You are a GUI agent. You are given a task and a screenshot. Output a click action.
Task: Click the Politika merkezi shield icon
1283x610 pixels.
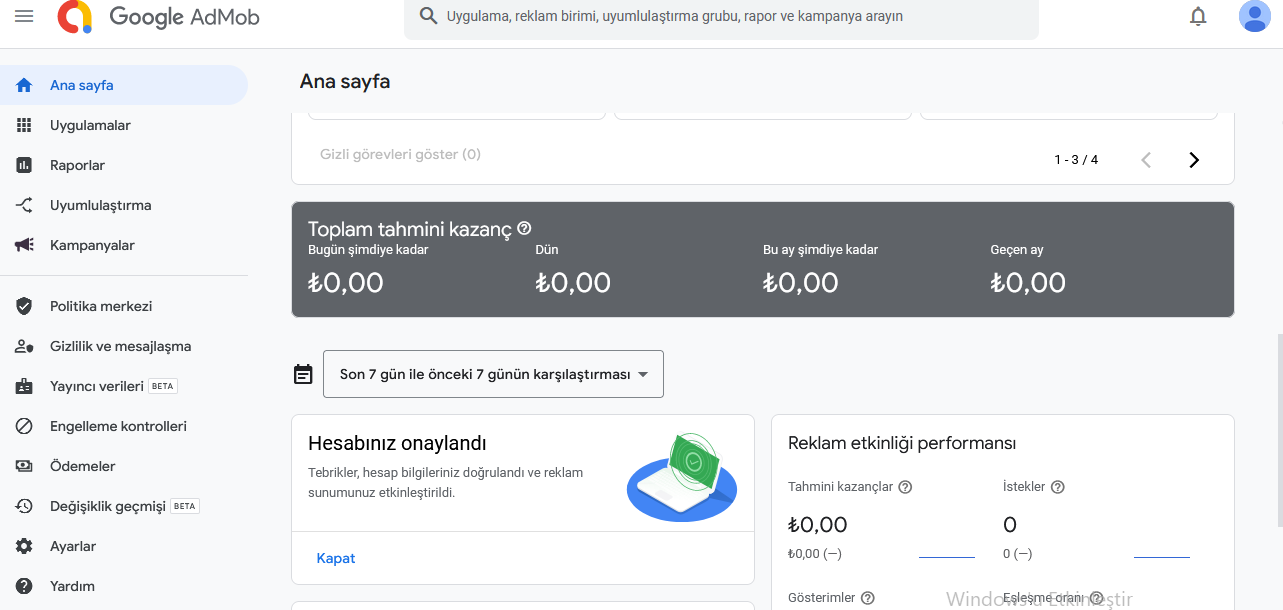click(24, 306)
